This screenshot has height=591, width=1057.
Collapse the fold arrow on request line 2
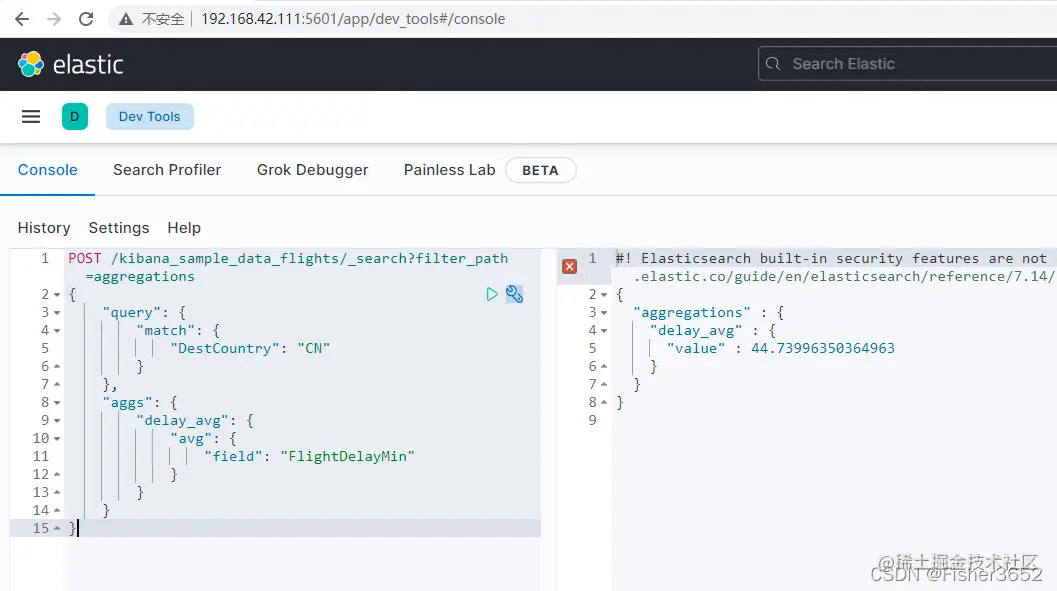[57, 295]
